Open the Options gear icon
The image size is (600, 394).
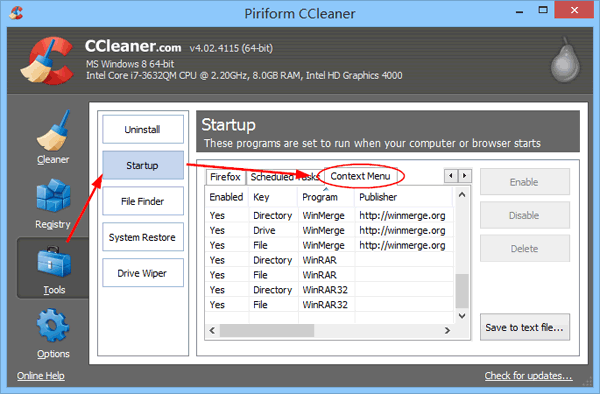point(53,325)
